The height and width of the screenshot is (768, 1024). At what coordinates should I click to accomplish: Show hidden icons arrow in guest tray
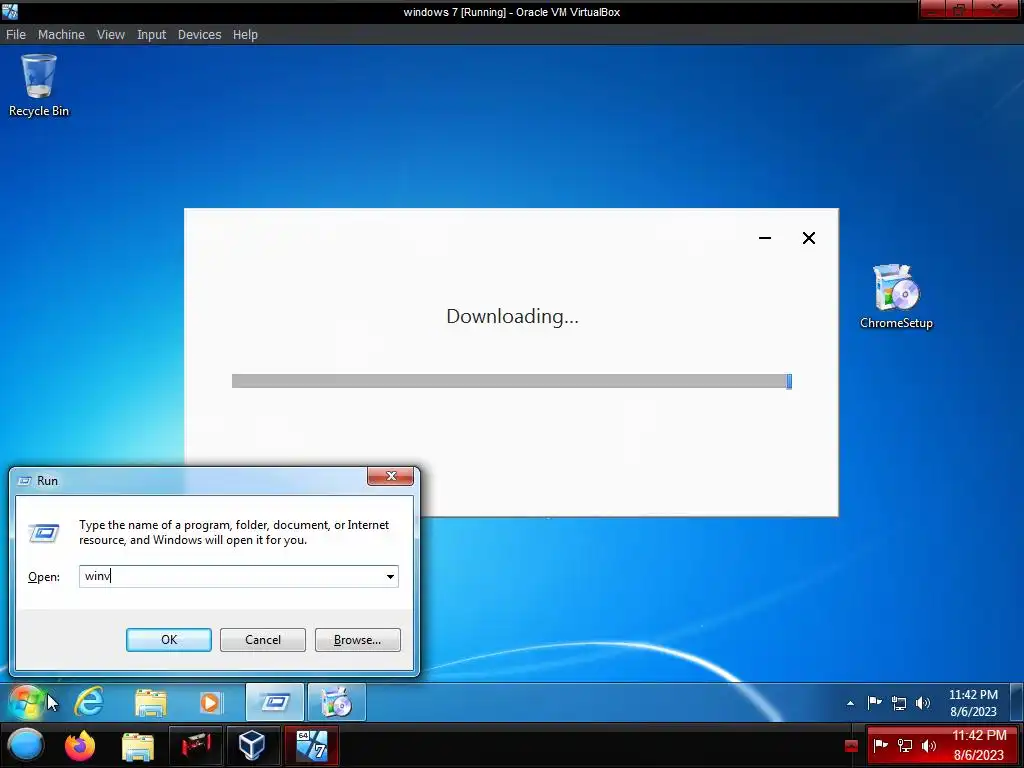pyautogui.click(x=850, y=703)
